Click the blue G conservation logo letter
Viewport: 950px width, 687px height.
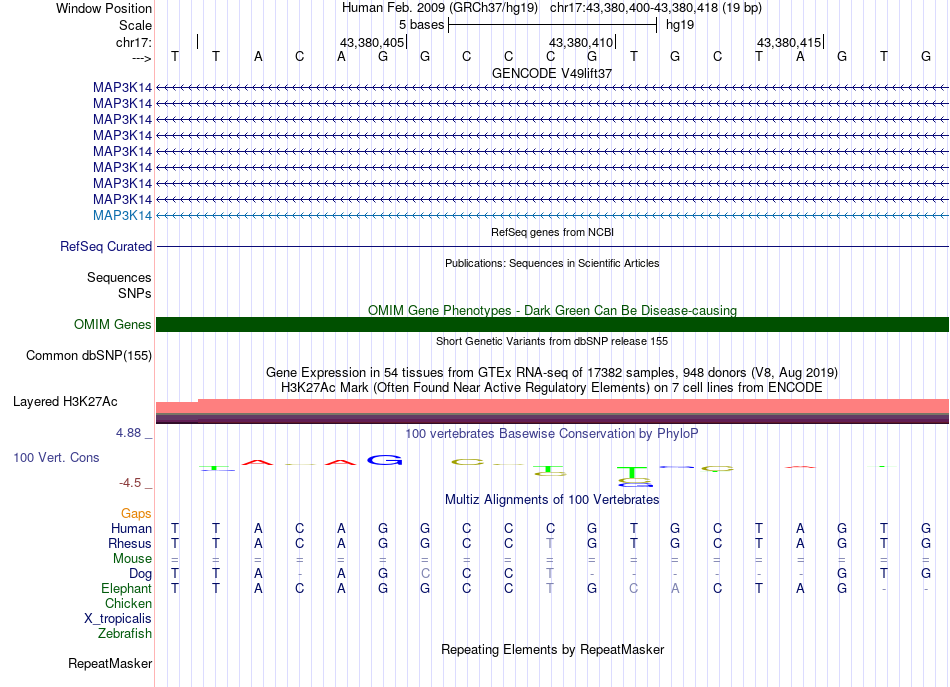(385, 460)
